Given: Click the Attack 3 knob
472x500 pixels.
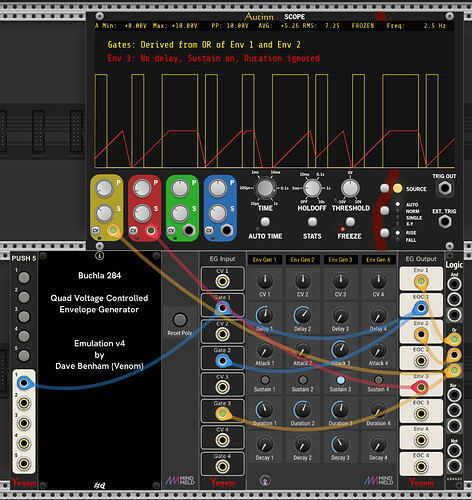Looking at the screenshot, I should (340, 349).
